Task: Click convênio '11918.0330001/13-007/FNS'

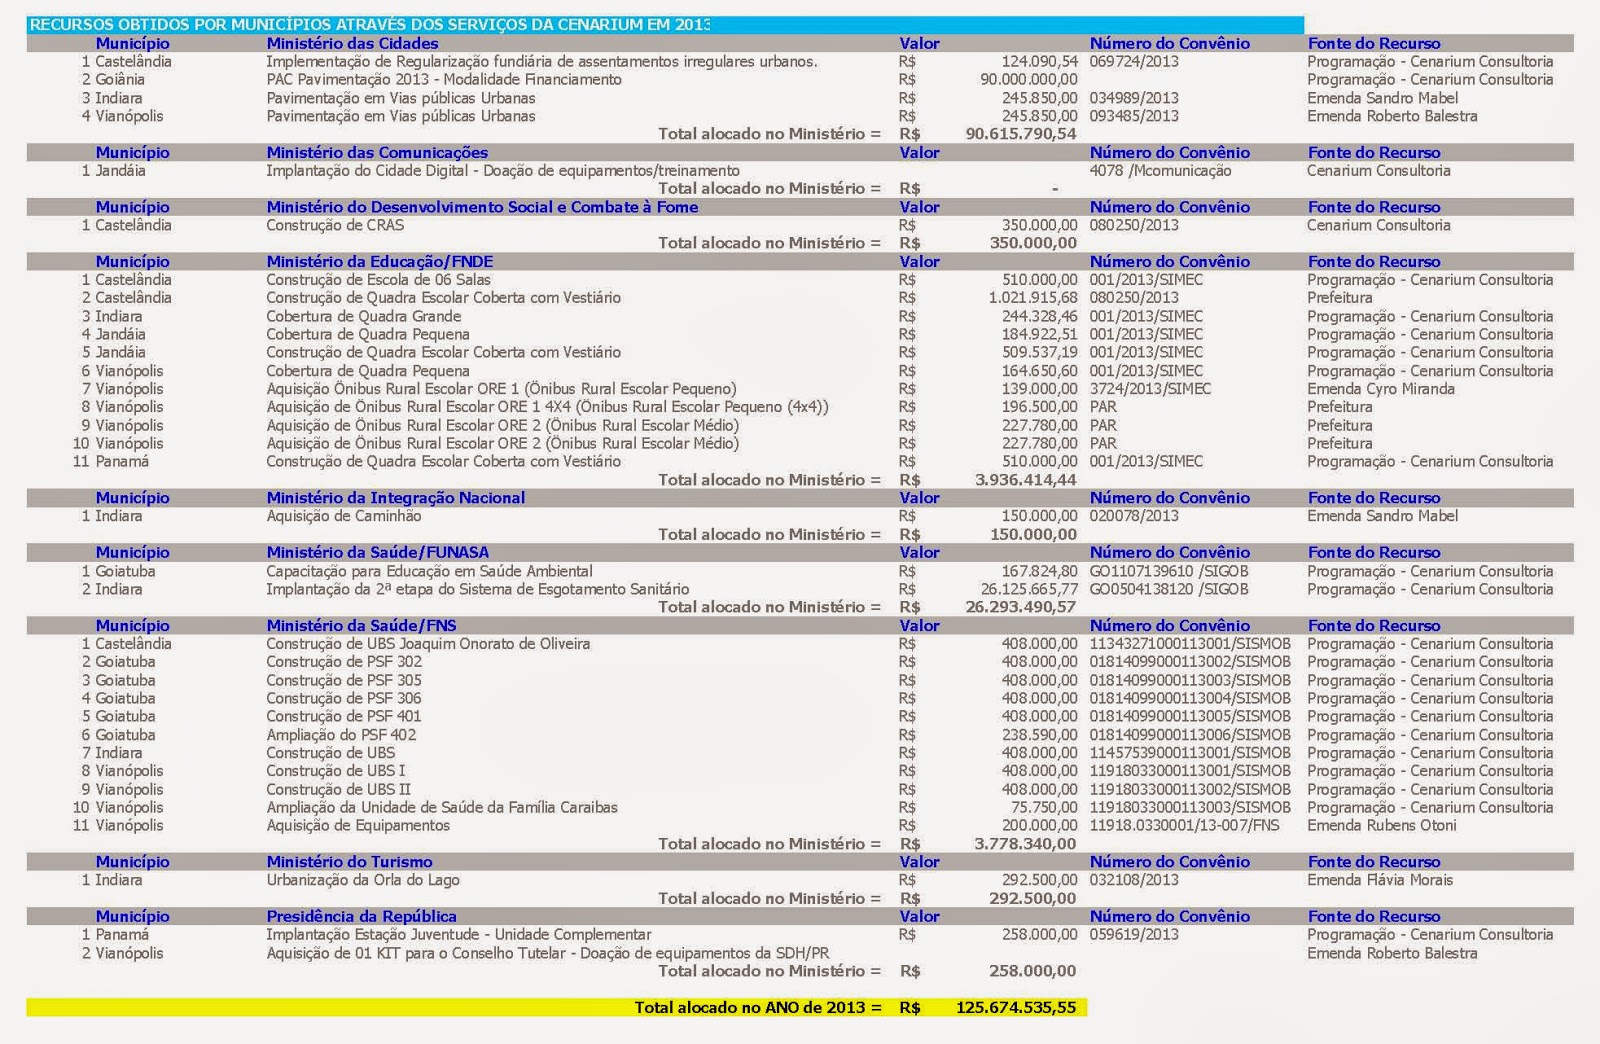Action: 1184,825
